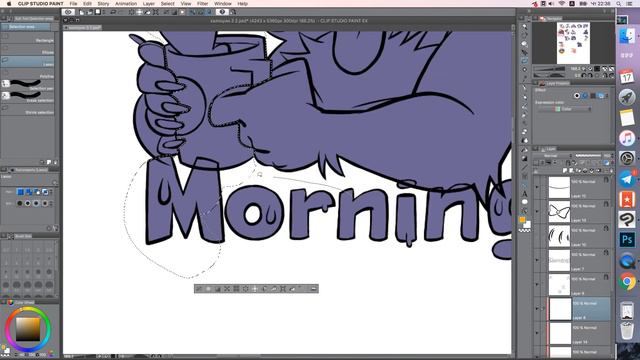Image resolution: width=640 pixels, height=360 pixels.
Task: Select the Balloon tool in tool palette
Action: click(x=524, y=202)
